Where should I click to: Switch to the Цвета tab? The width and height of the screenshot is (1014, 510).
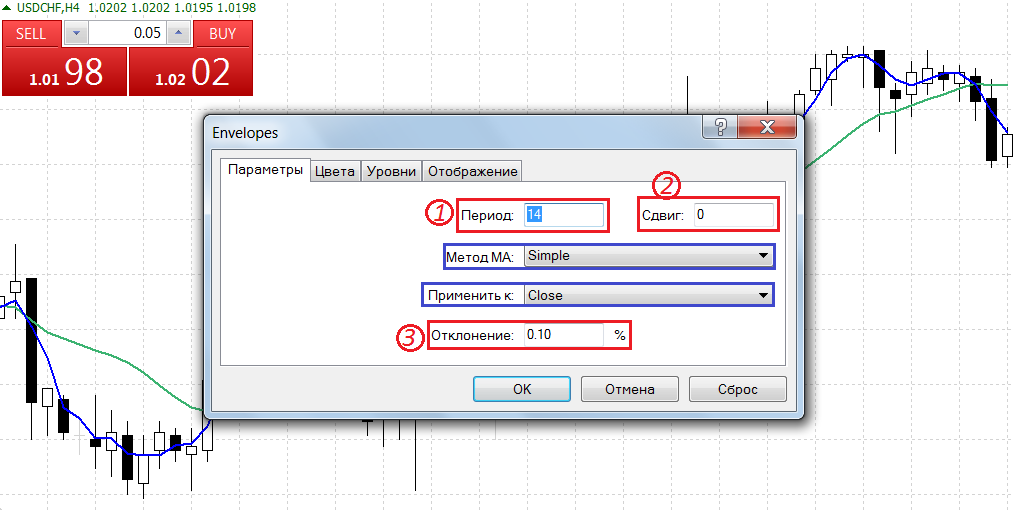coord(334,171)
